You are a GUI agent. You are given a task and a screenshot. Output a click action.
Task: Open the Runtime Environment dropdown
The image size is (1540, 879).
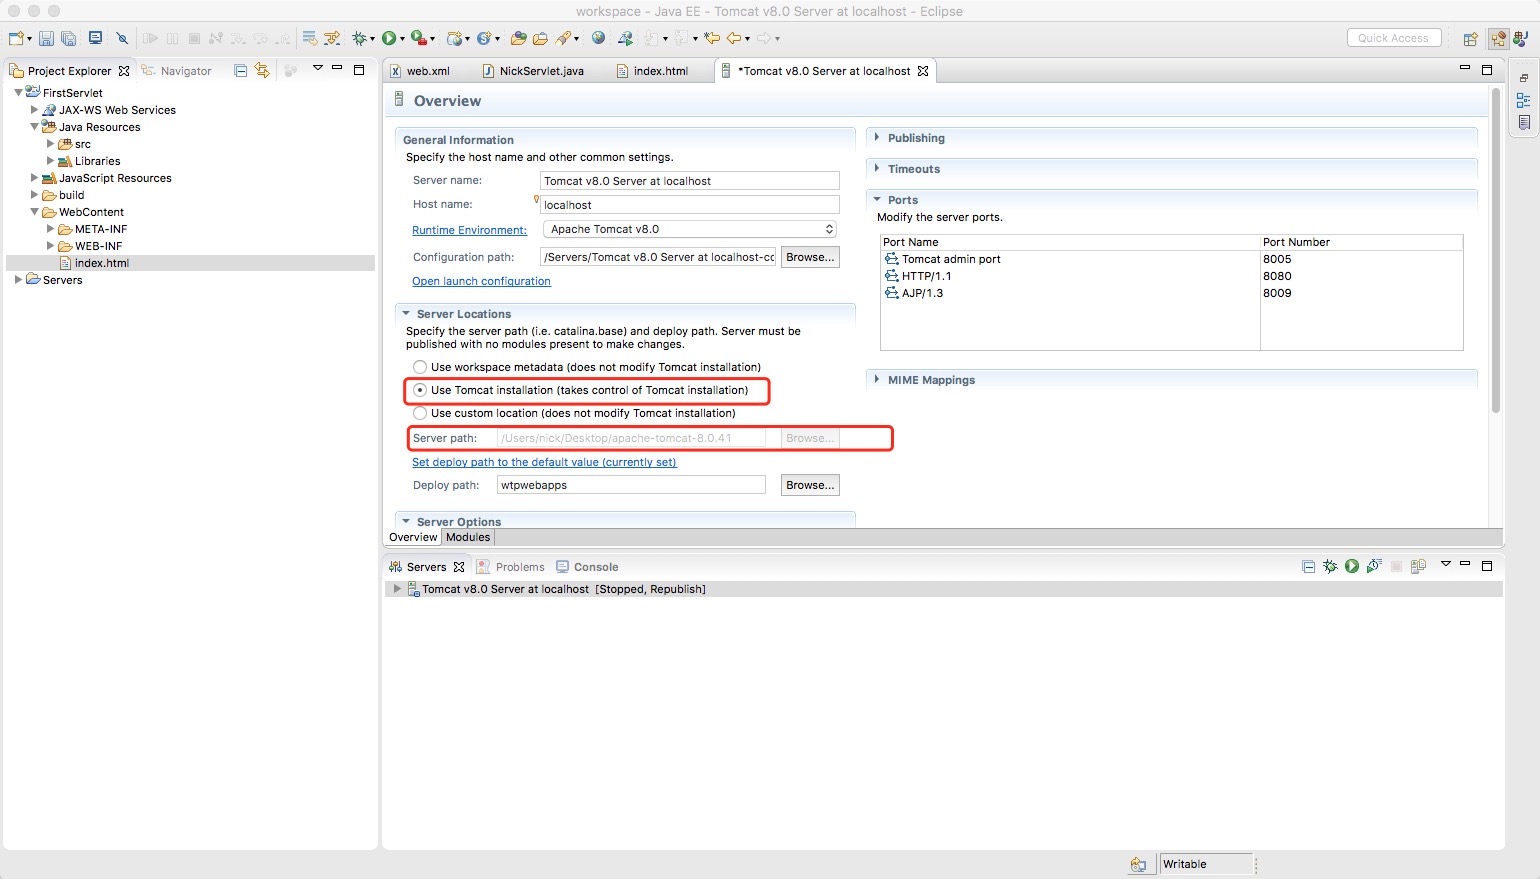tap(690, 229)
